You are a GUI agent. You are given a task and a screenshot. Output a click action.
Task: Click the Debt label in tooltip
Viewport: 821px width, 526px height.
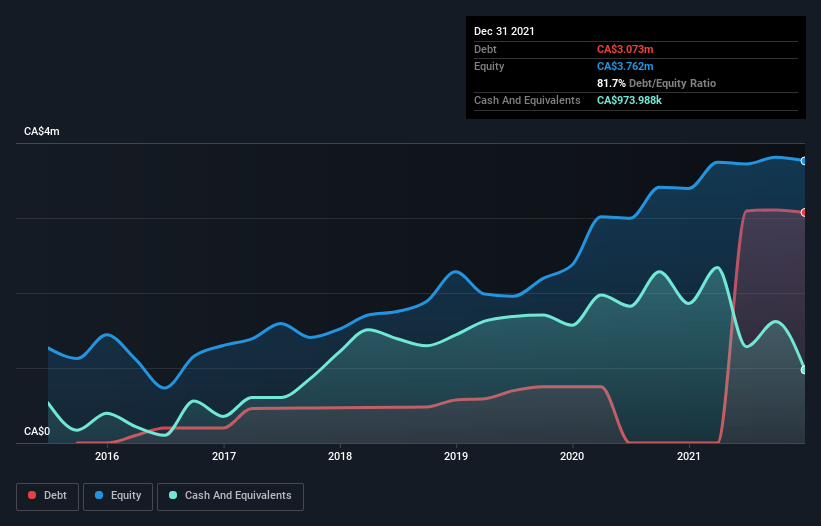coord(485,49)
